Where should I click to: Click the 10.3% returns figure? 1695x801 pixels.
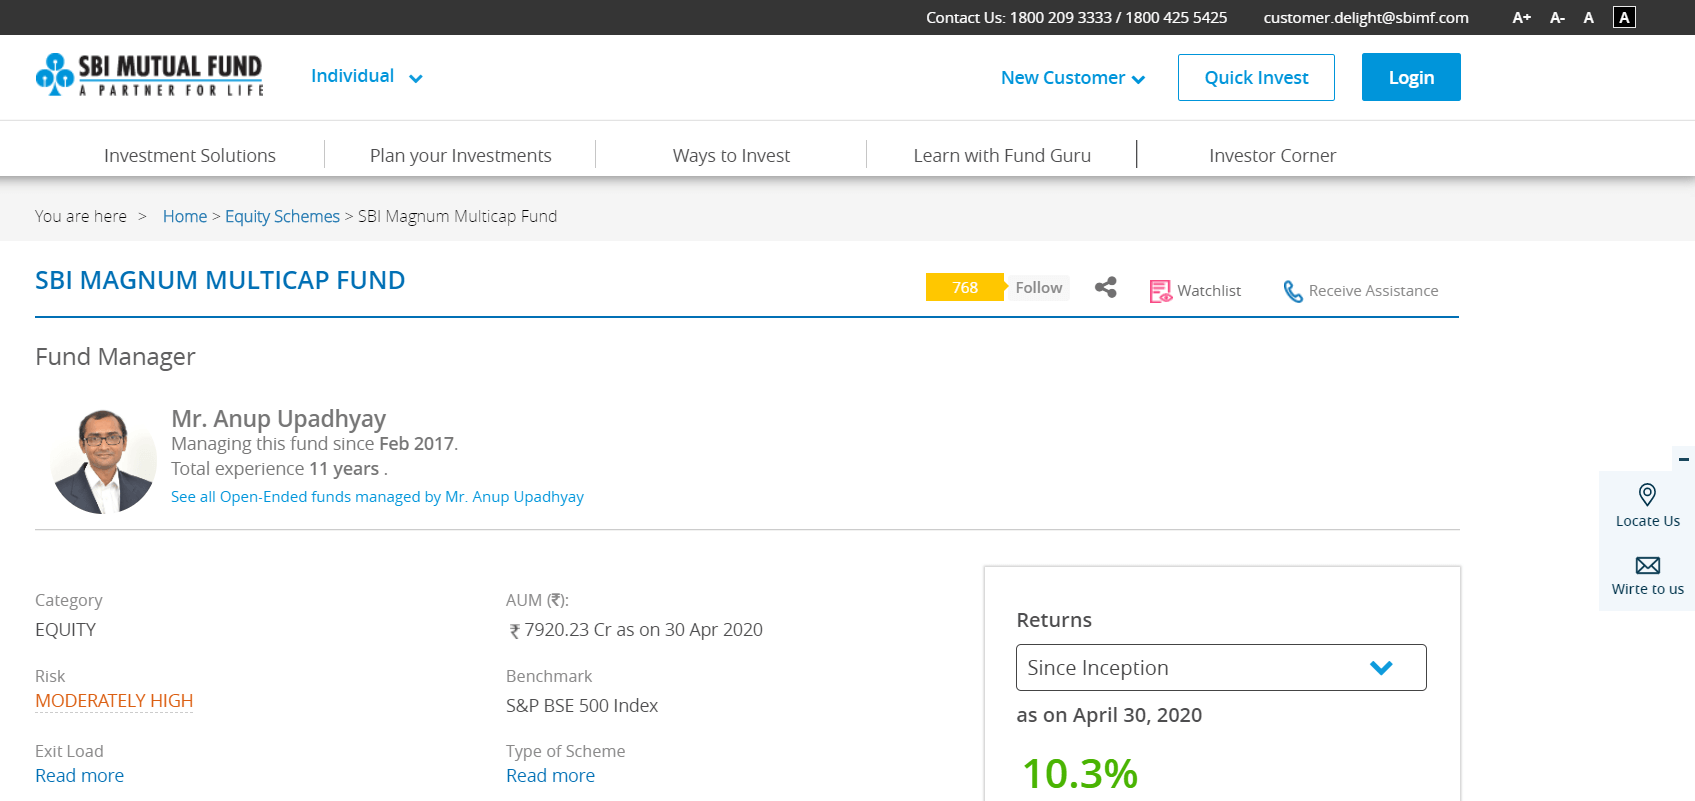pyautogui.click(x=1079, y=774)
